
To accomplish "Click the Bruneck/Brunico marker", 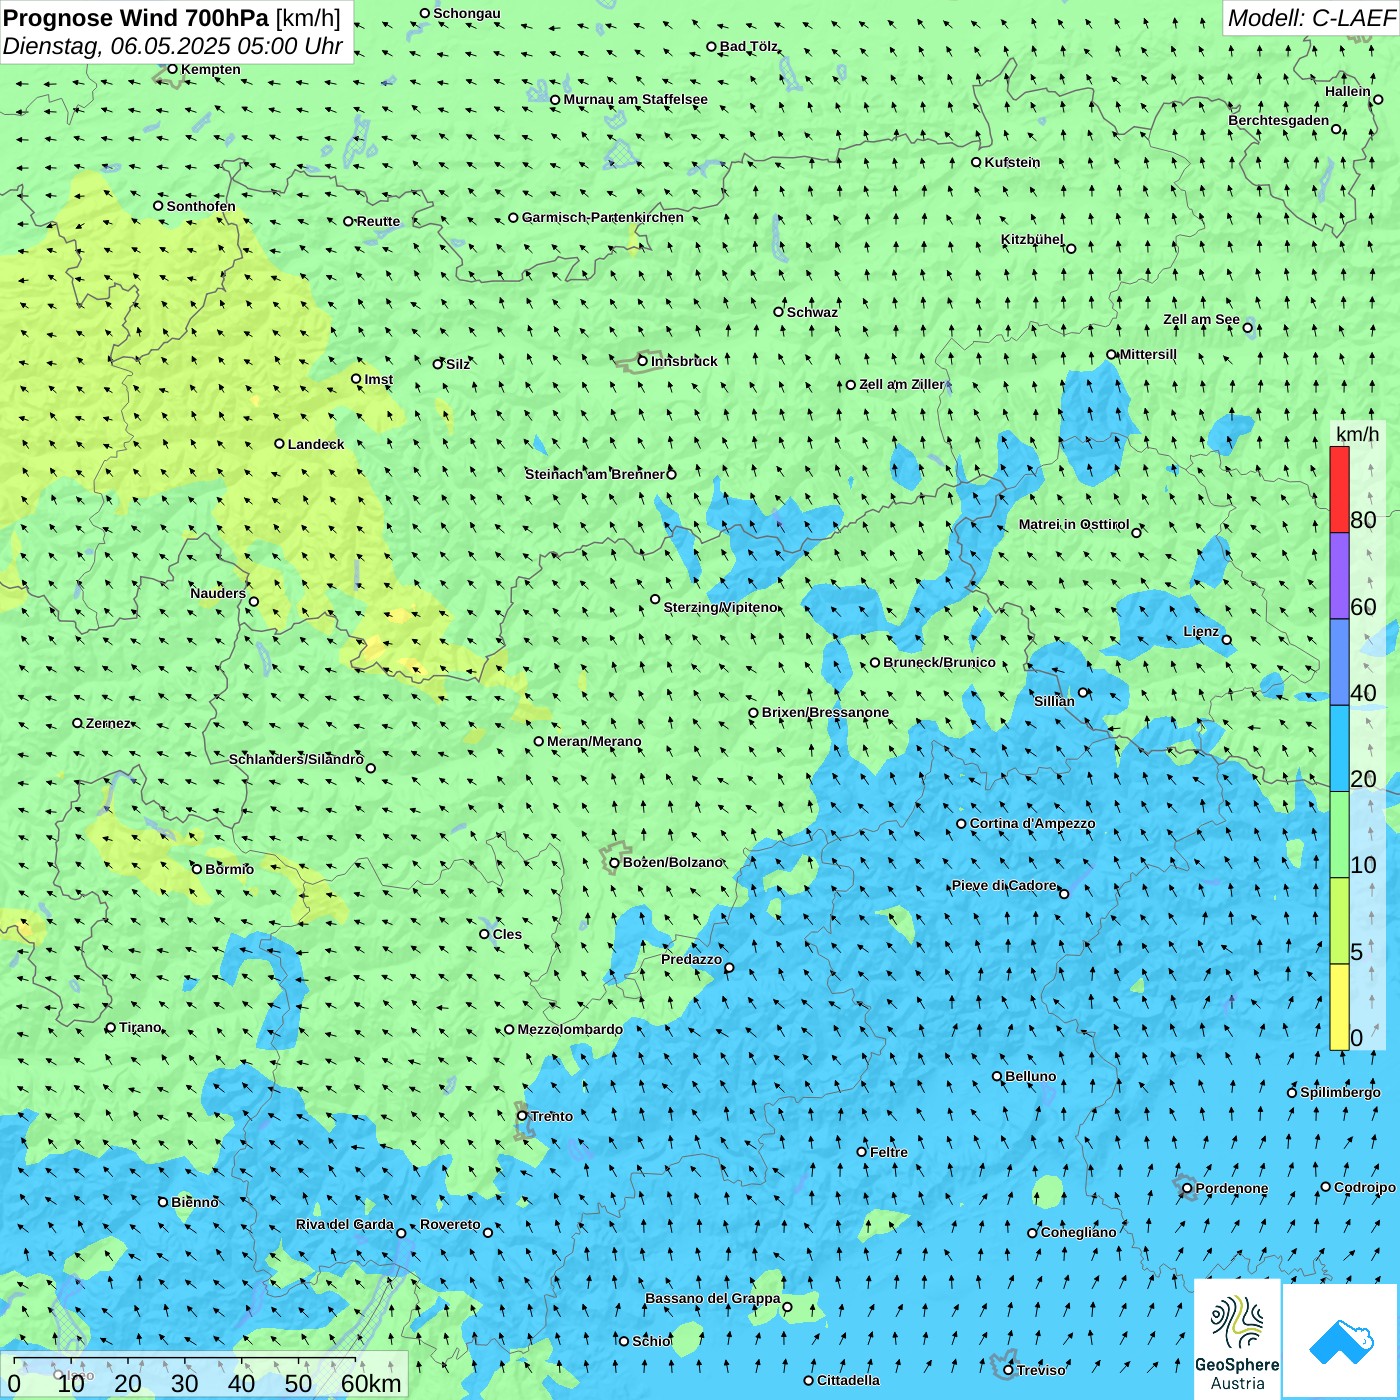I will point(875,662).
